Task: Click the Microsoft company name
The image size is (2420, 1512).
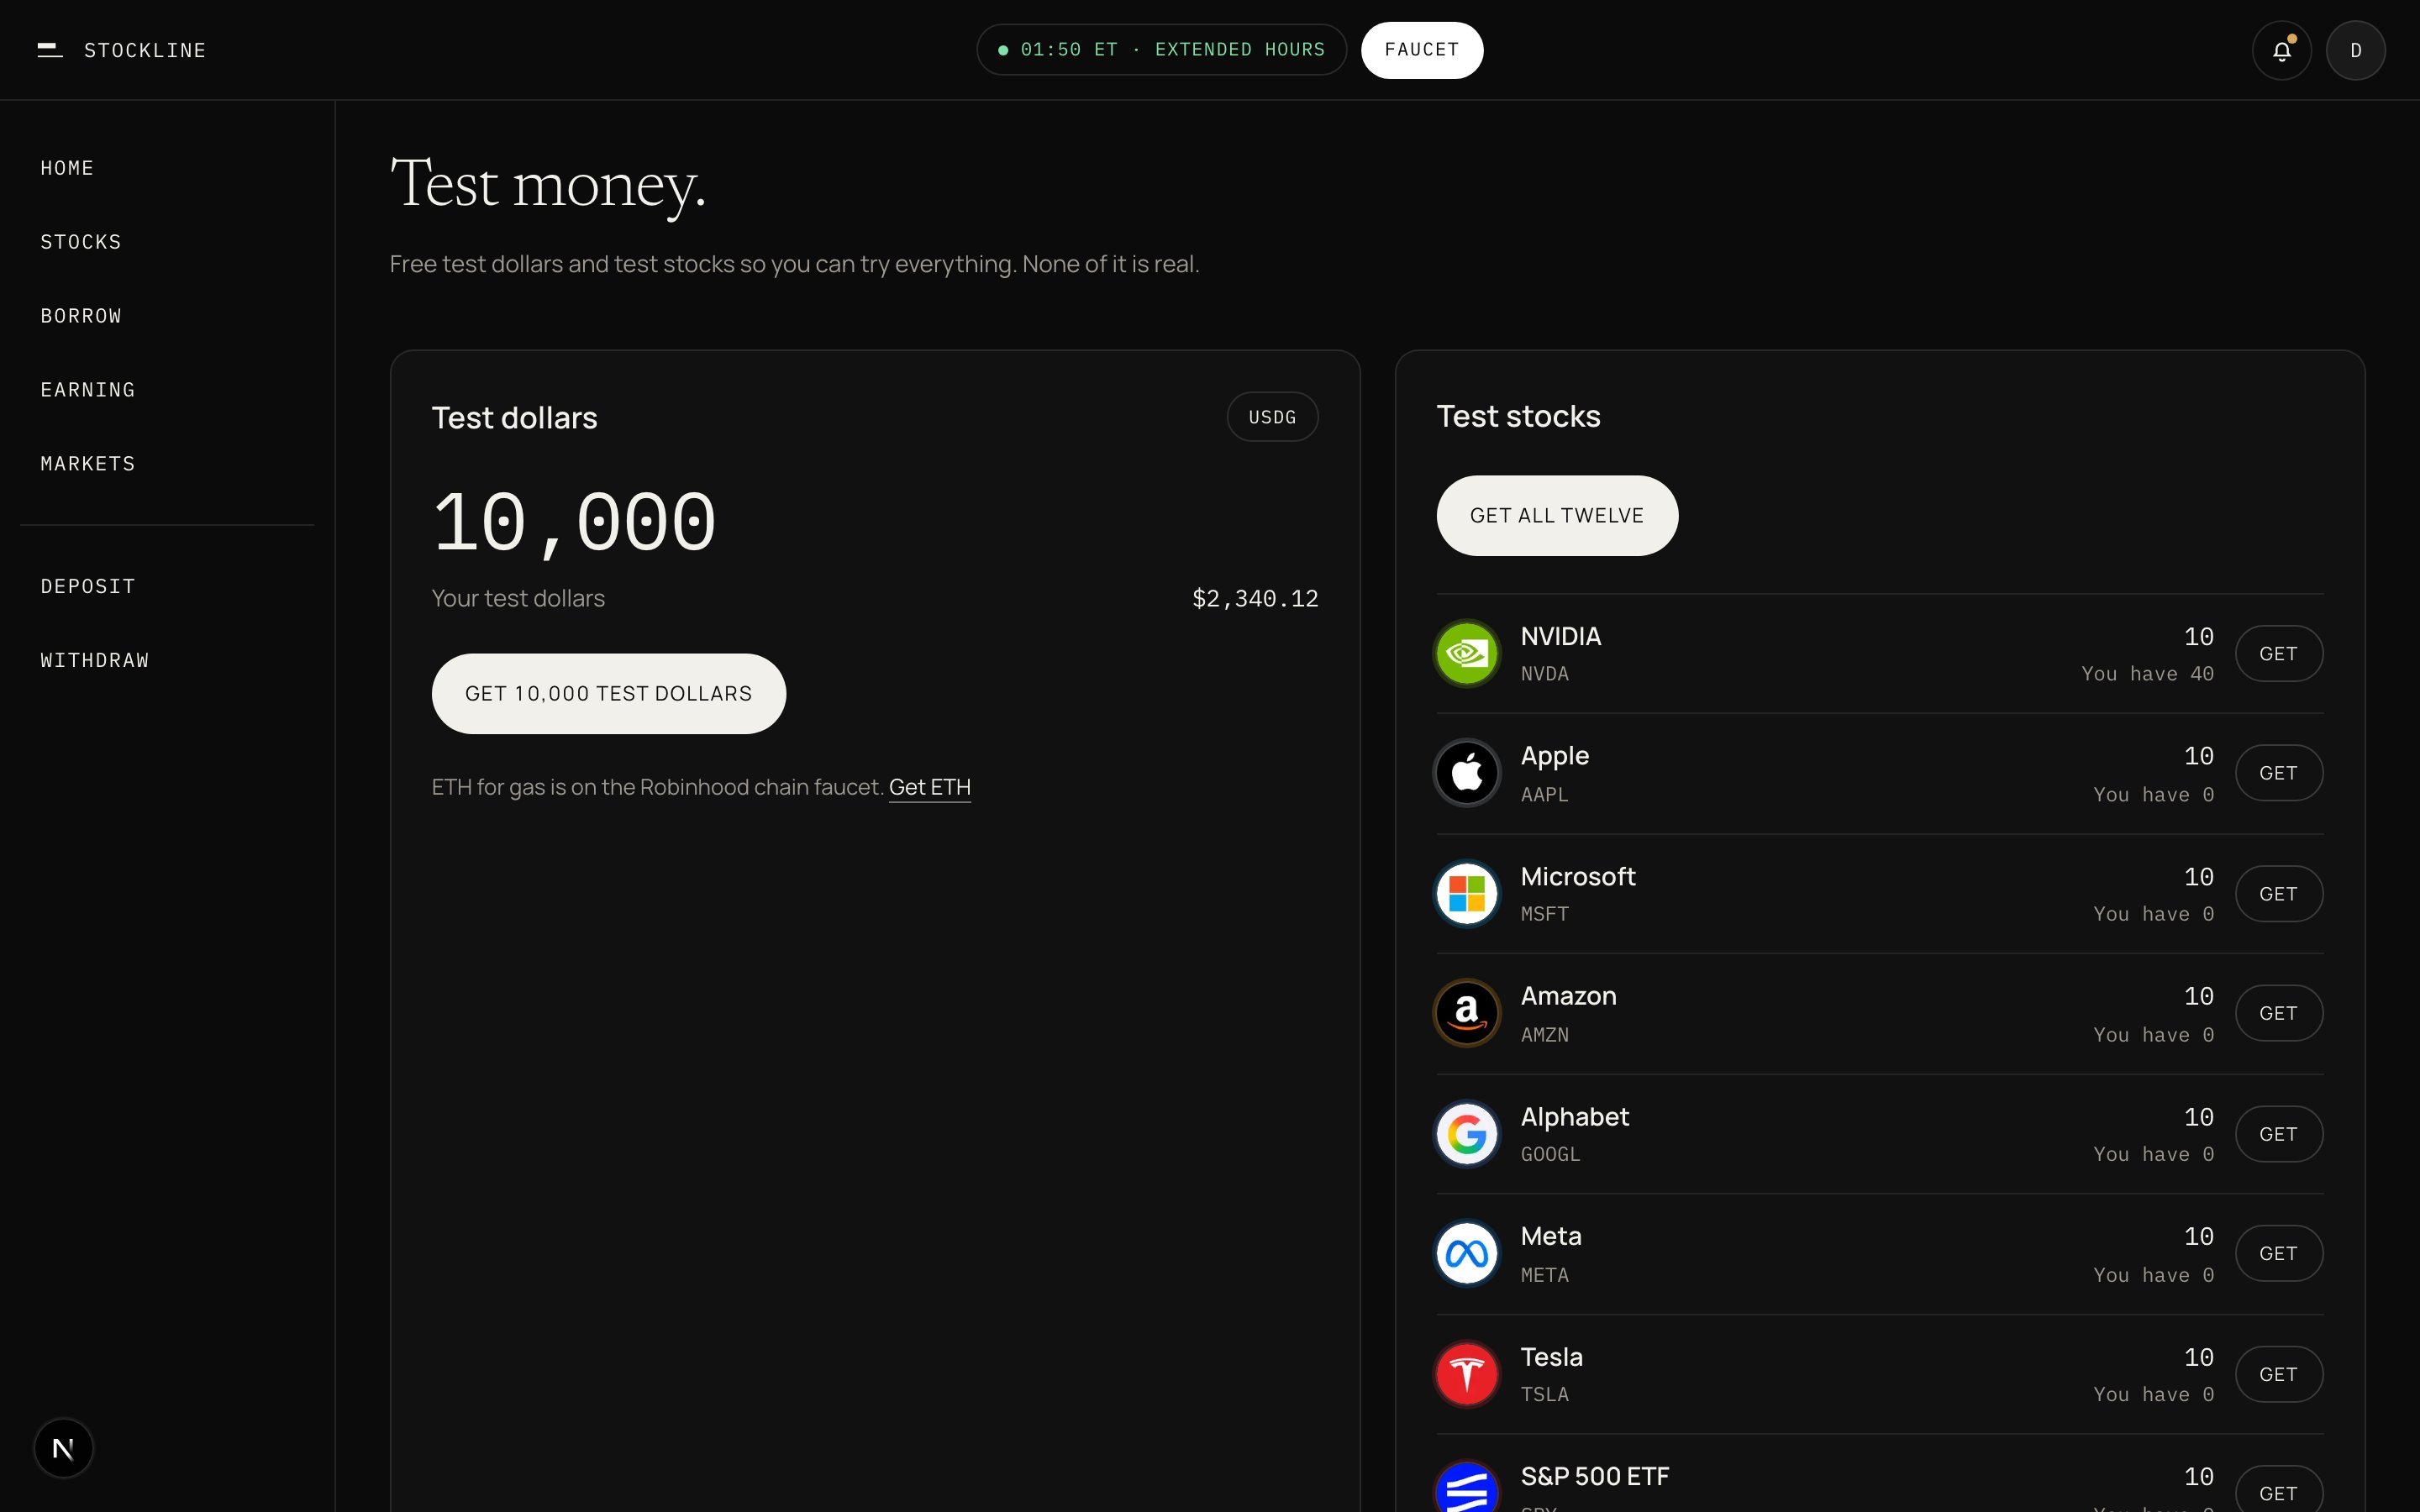Action: click(1578, 876)
